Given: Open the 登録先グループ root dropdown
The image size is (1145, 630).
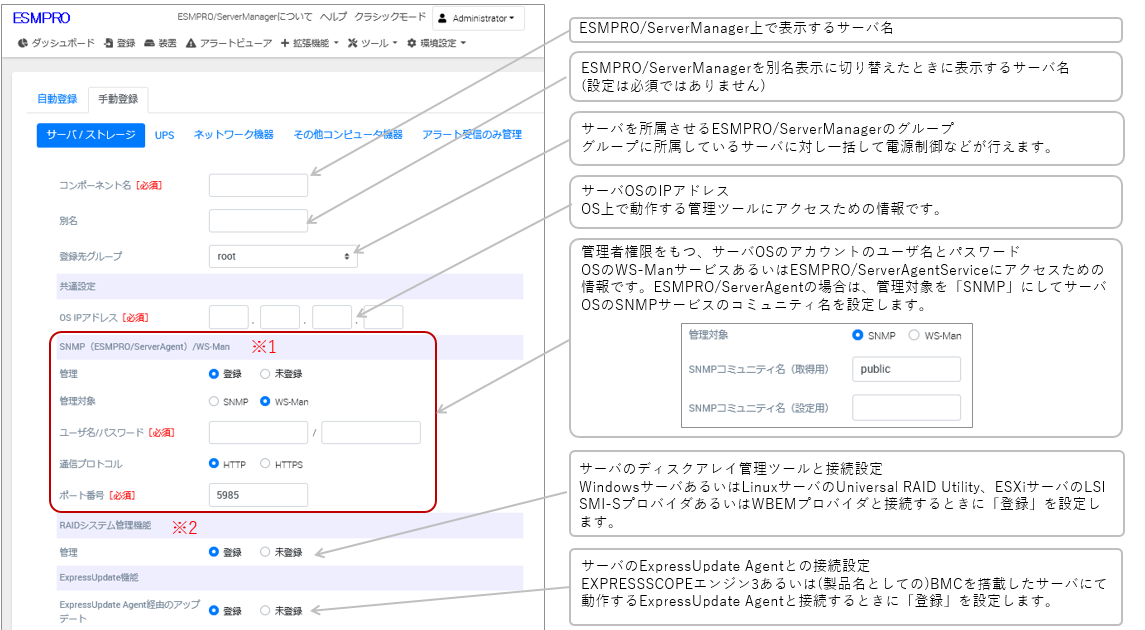Looking at the screenshot, I should 283,256.
